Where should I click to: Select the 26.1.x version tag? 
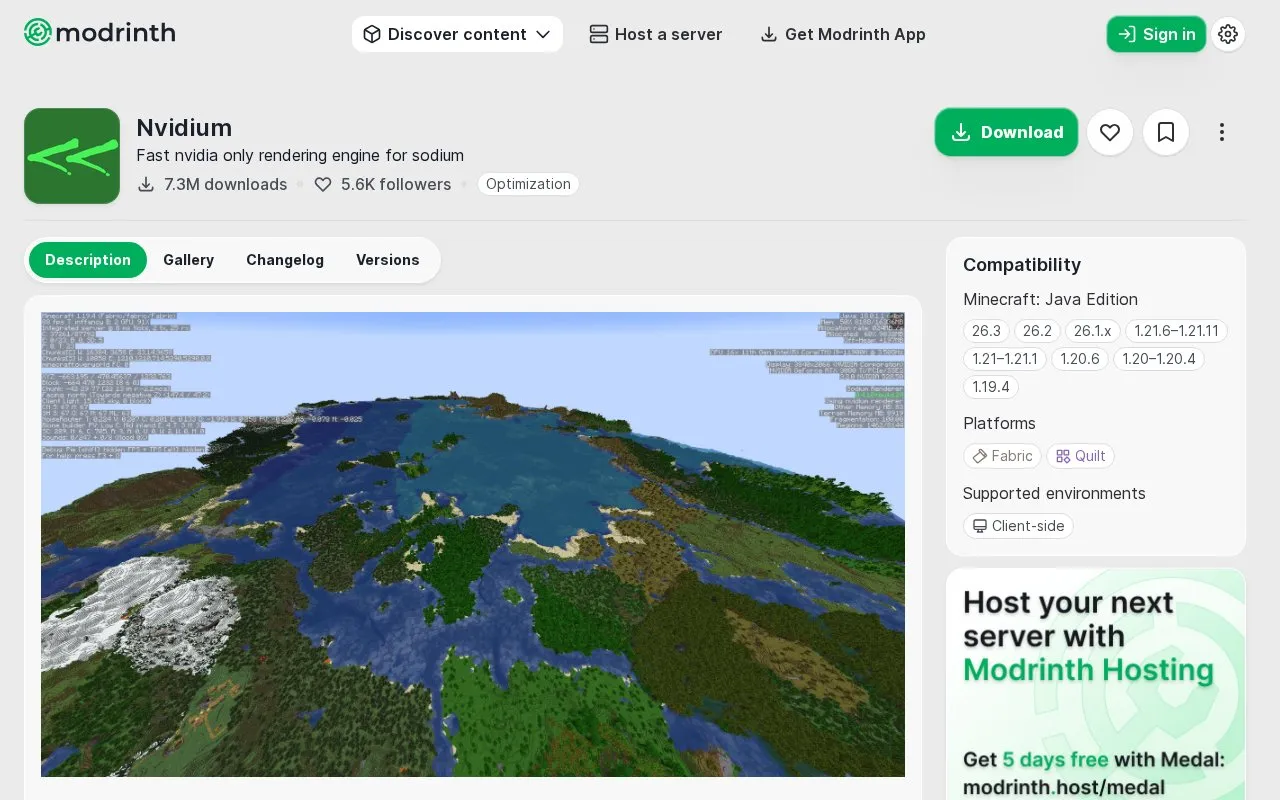(1093, 331)
